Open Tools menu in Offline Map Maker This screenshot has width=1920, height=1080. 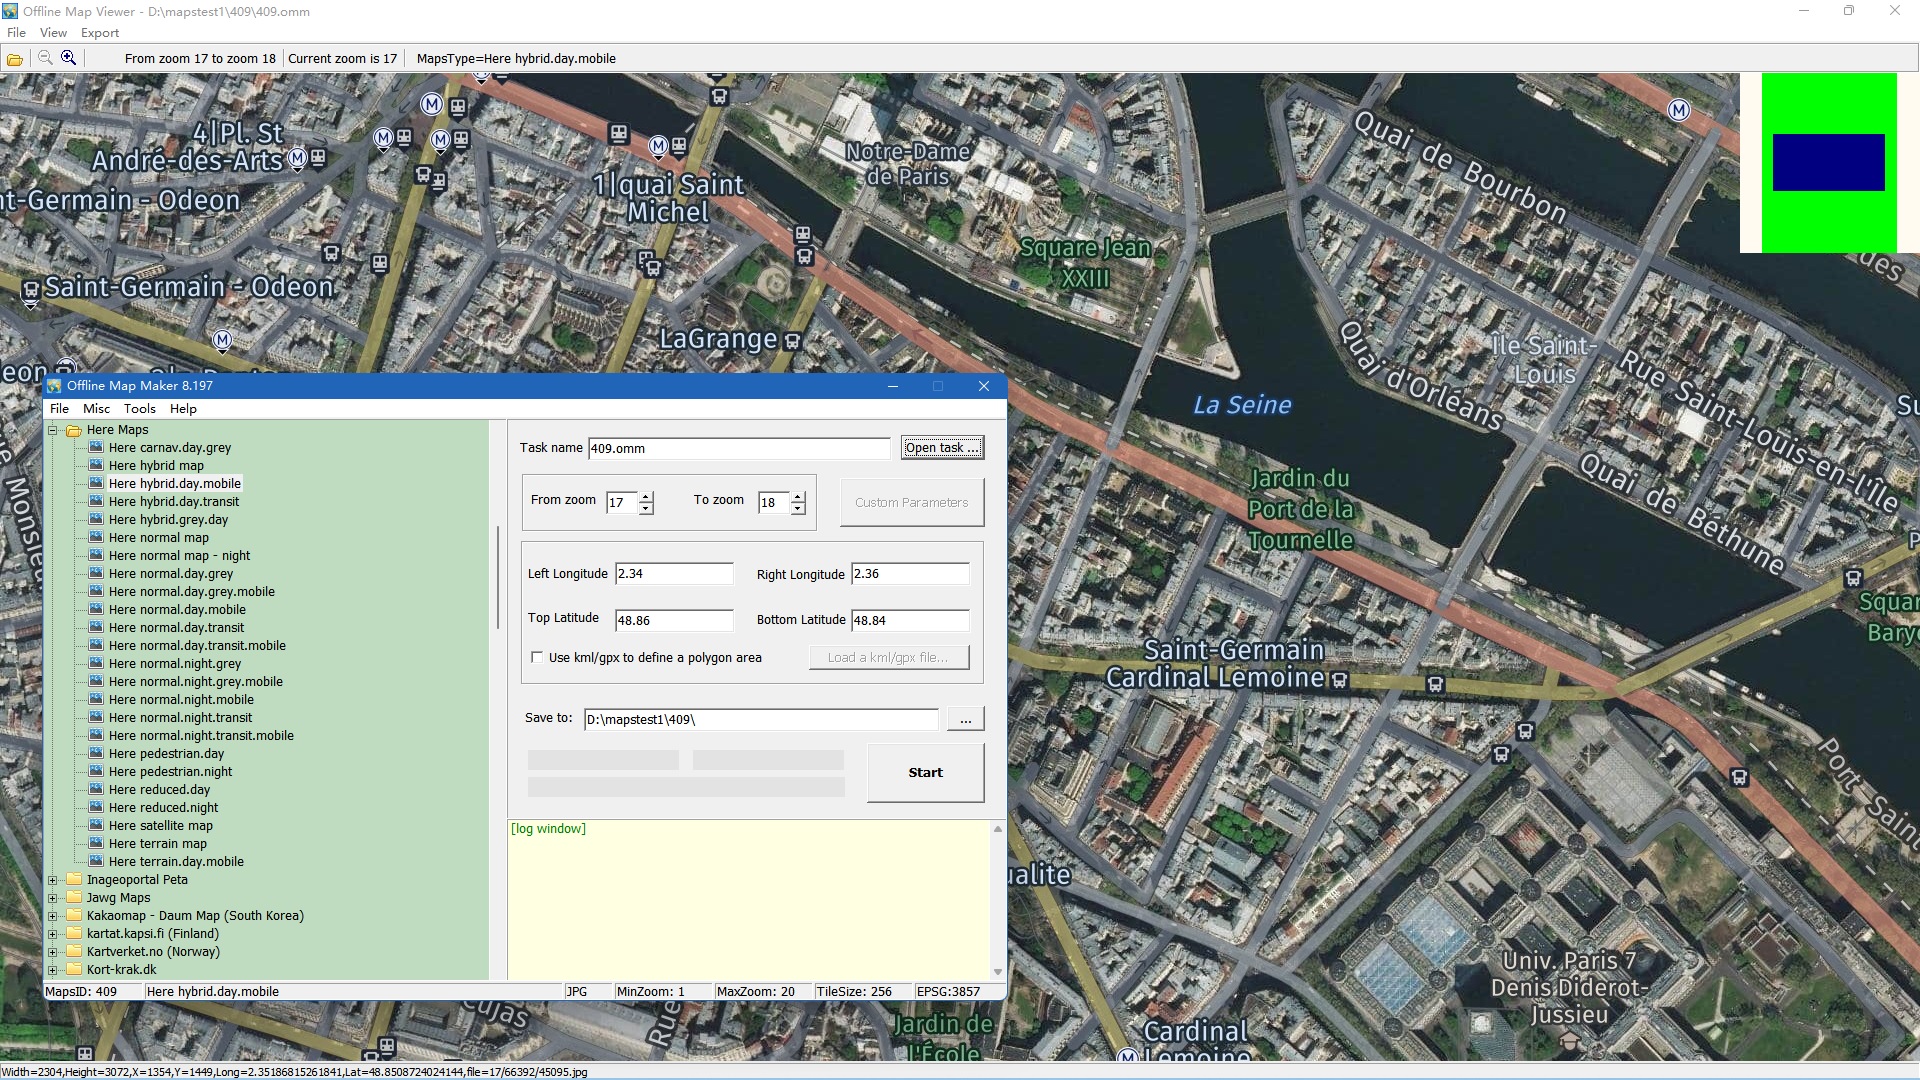click(x=139, y=408)
